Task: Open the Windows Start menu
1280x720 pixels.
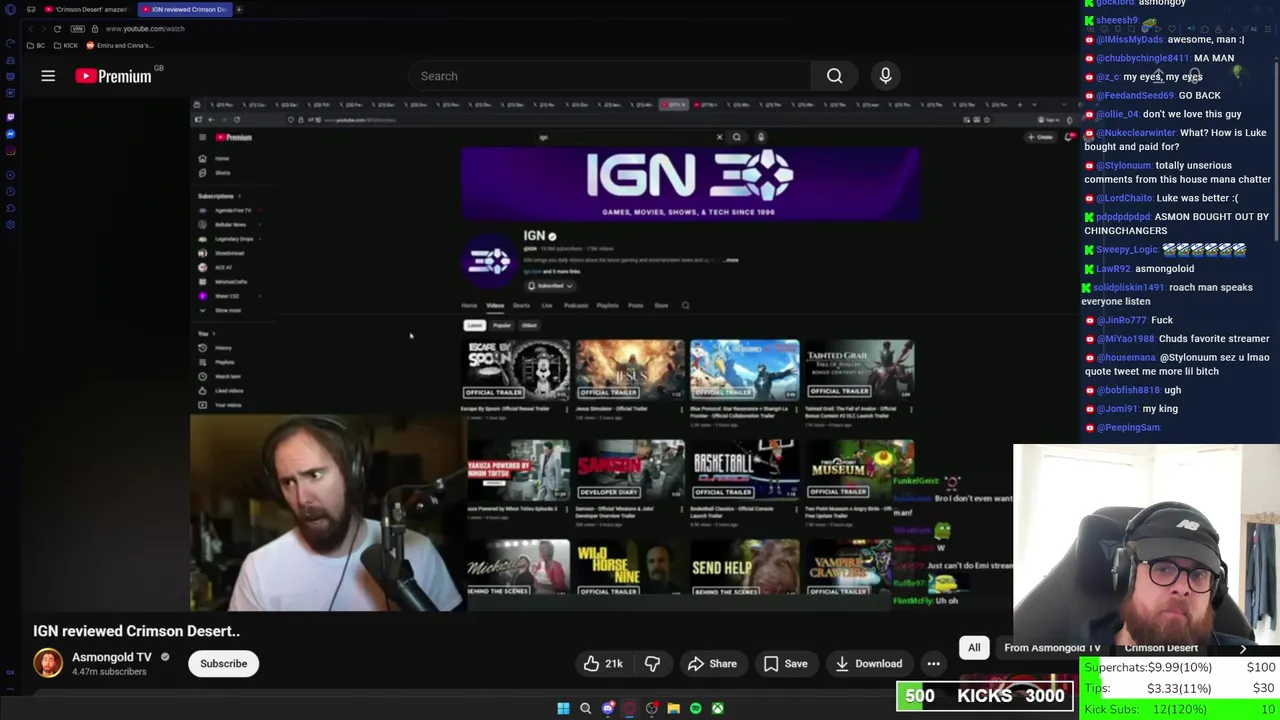Action: 563,709
